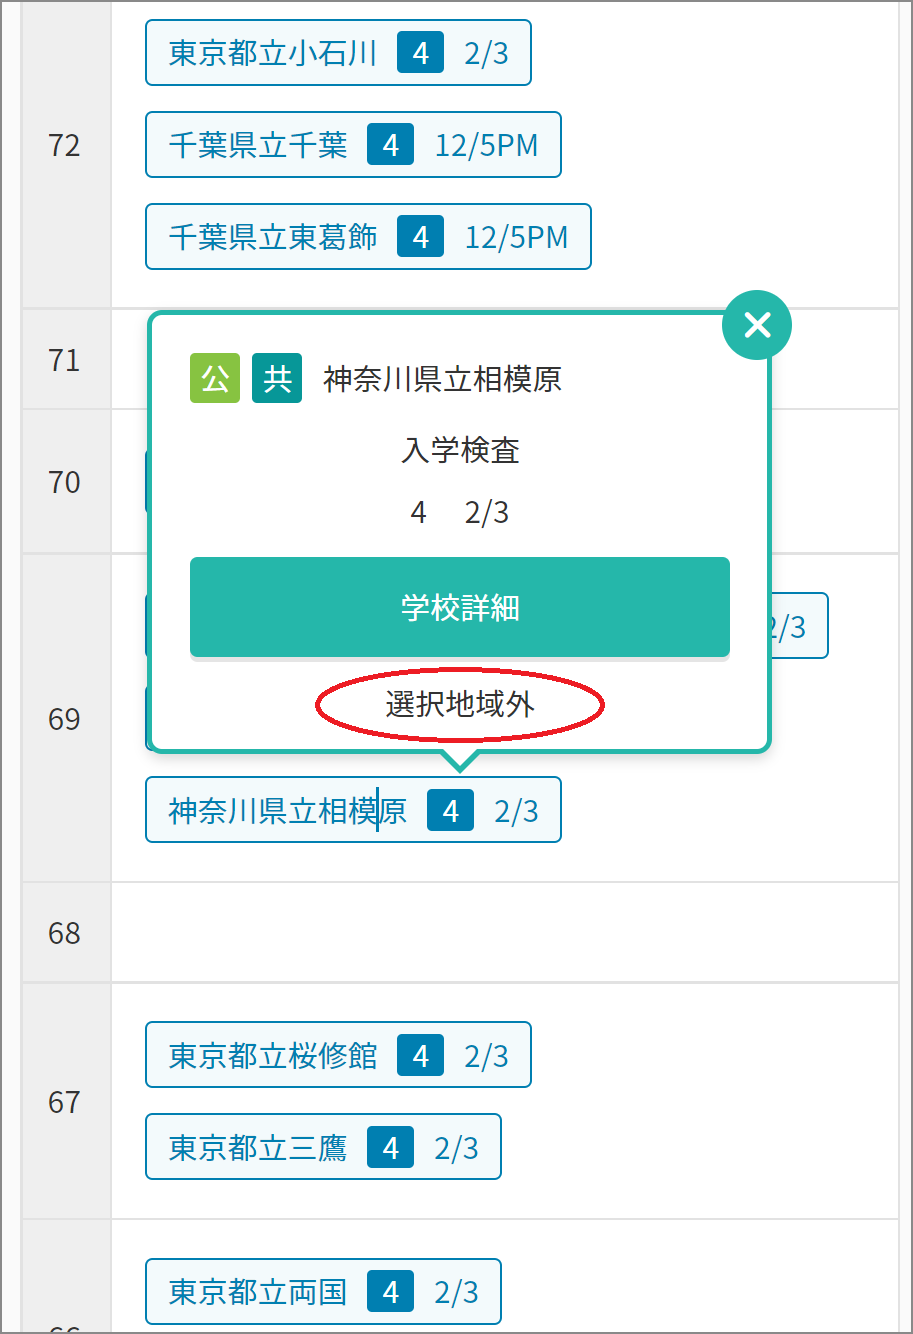The image size is (913, 1334).
Task: Click the 4 badge on 千葉県立東葛飾
Action: coord(420,237)
